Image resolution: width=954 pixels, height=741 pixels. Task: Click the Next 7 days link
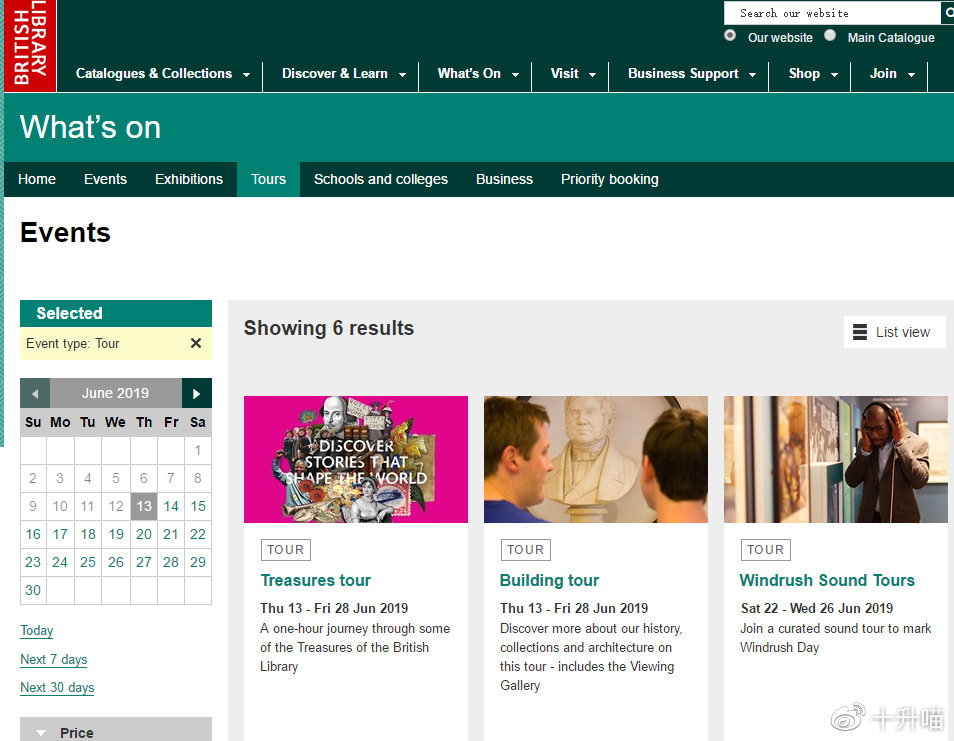point(54,659)
